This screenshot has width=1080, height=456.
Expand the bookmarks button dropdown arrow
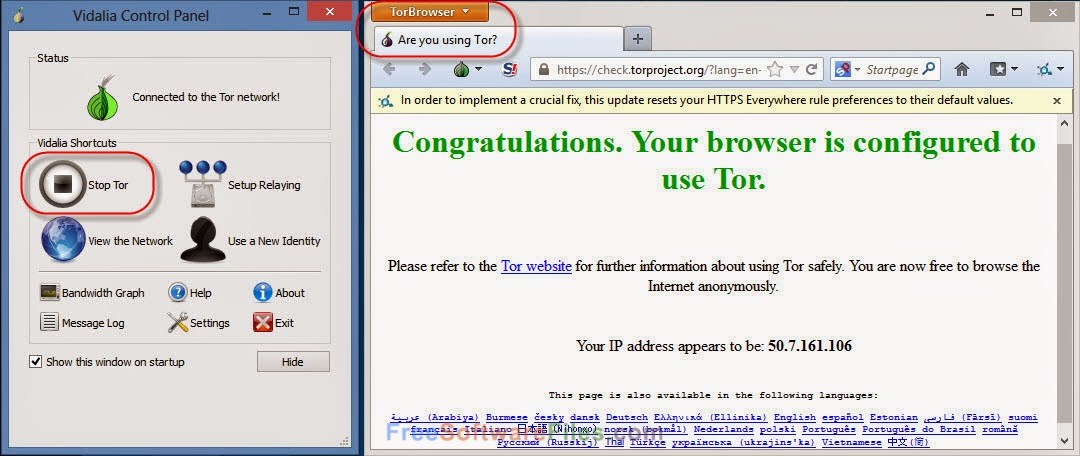1014,69
